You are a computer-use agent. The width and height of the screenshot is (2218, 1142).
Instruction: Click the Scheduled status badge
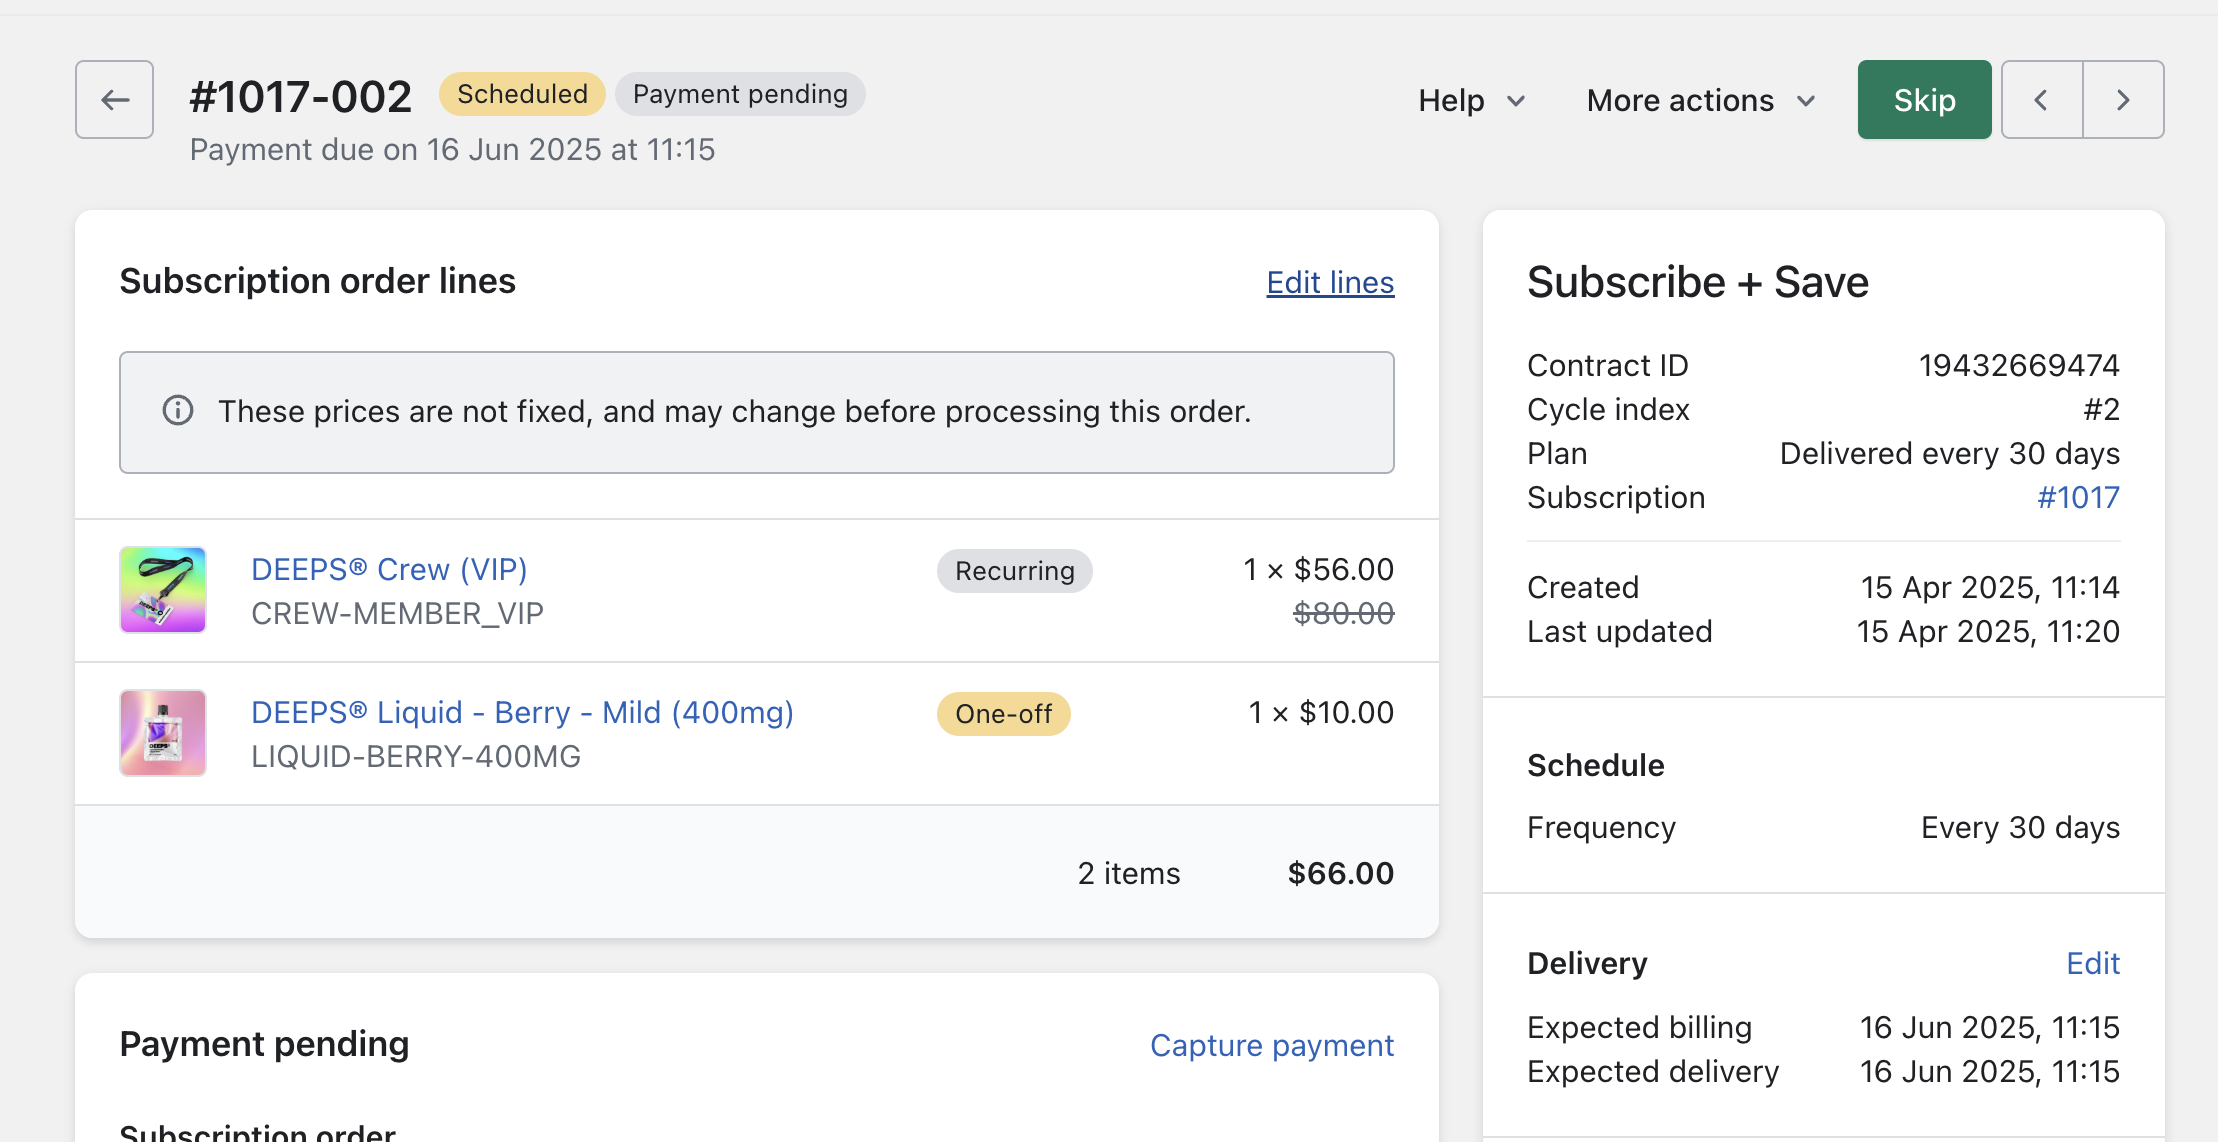[x=522, y=94]
